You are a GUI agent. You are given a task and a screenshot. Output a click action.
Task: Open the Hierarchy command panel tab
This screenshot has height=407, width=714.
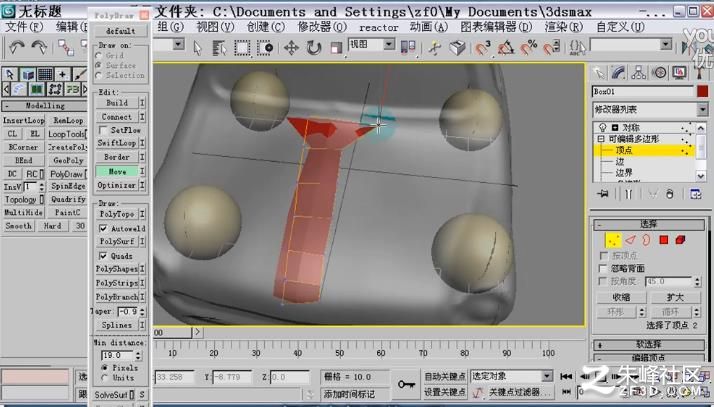638,72
